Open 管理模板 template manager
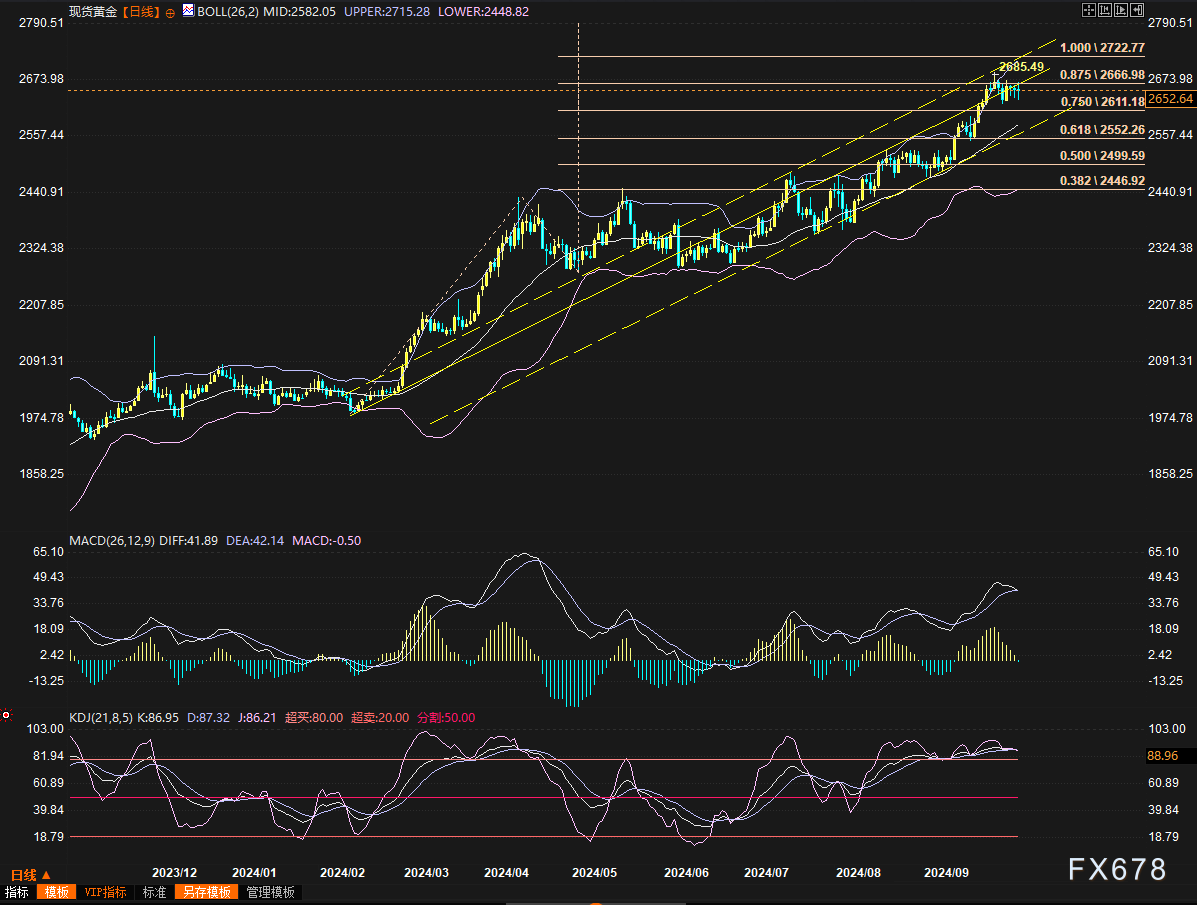Image resolution: width=1197 pixels, height=905 pixels. pos(271,892)
